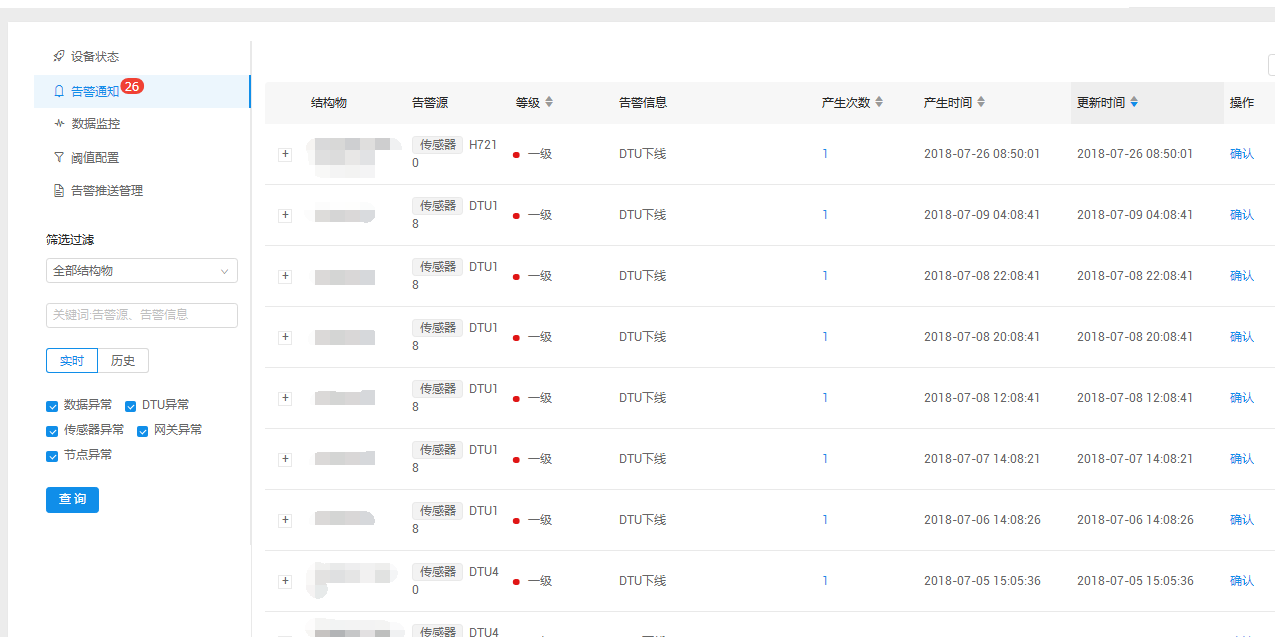Click the funnel icon beside 阈值配置
The image size is (1275, 637).
pyautogui.click(x=59, y=157)
